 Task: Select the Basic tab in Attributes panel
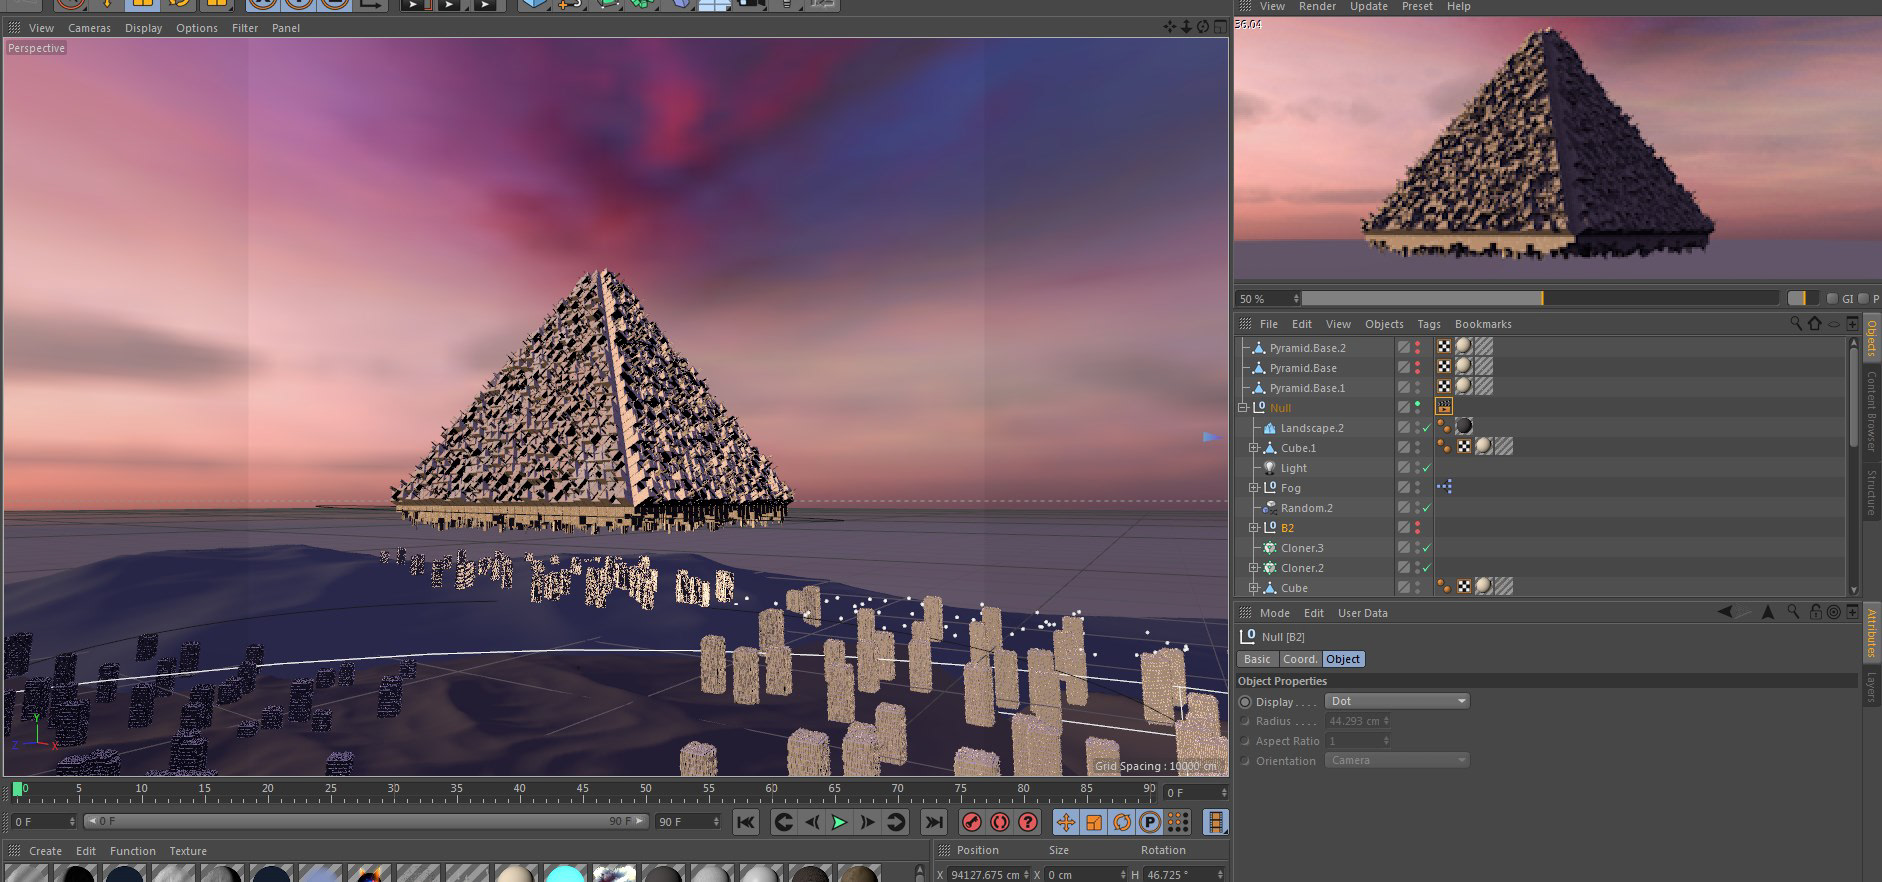tap(1257, 659)
